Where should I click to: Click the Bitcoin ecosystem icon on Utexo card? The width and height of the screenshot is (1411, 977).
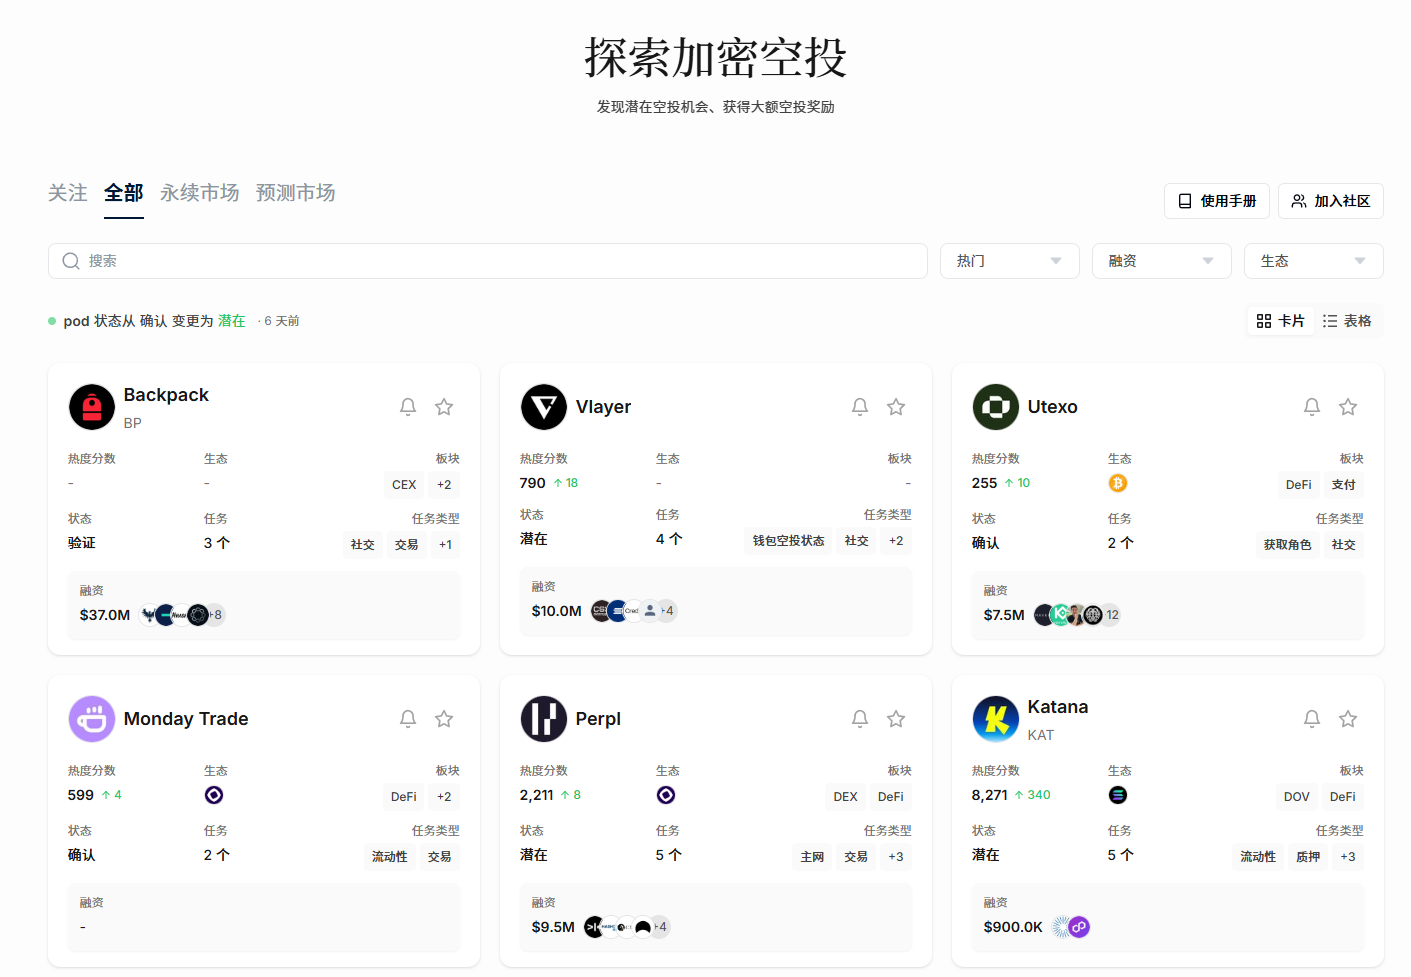[x=1118, y=483]
